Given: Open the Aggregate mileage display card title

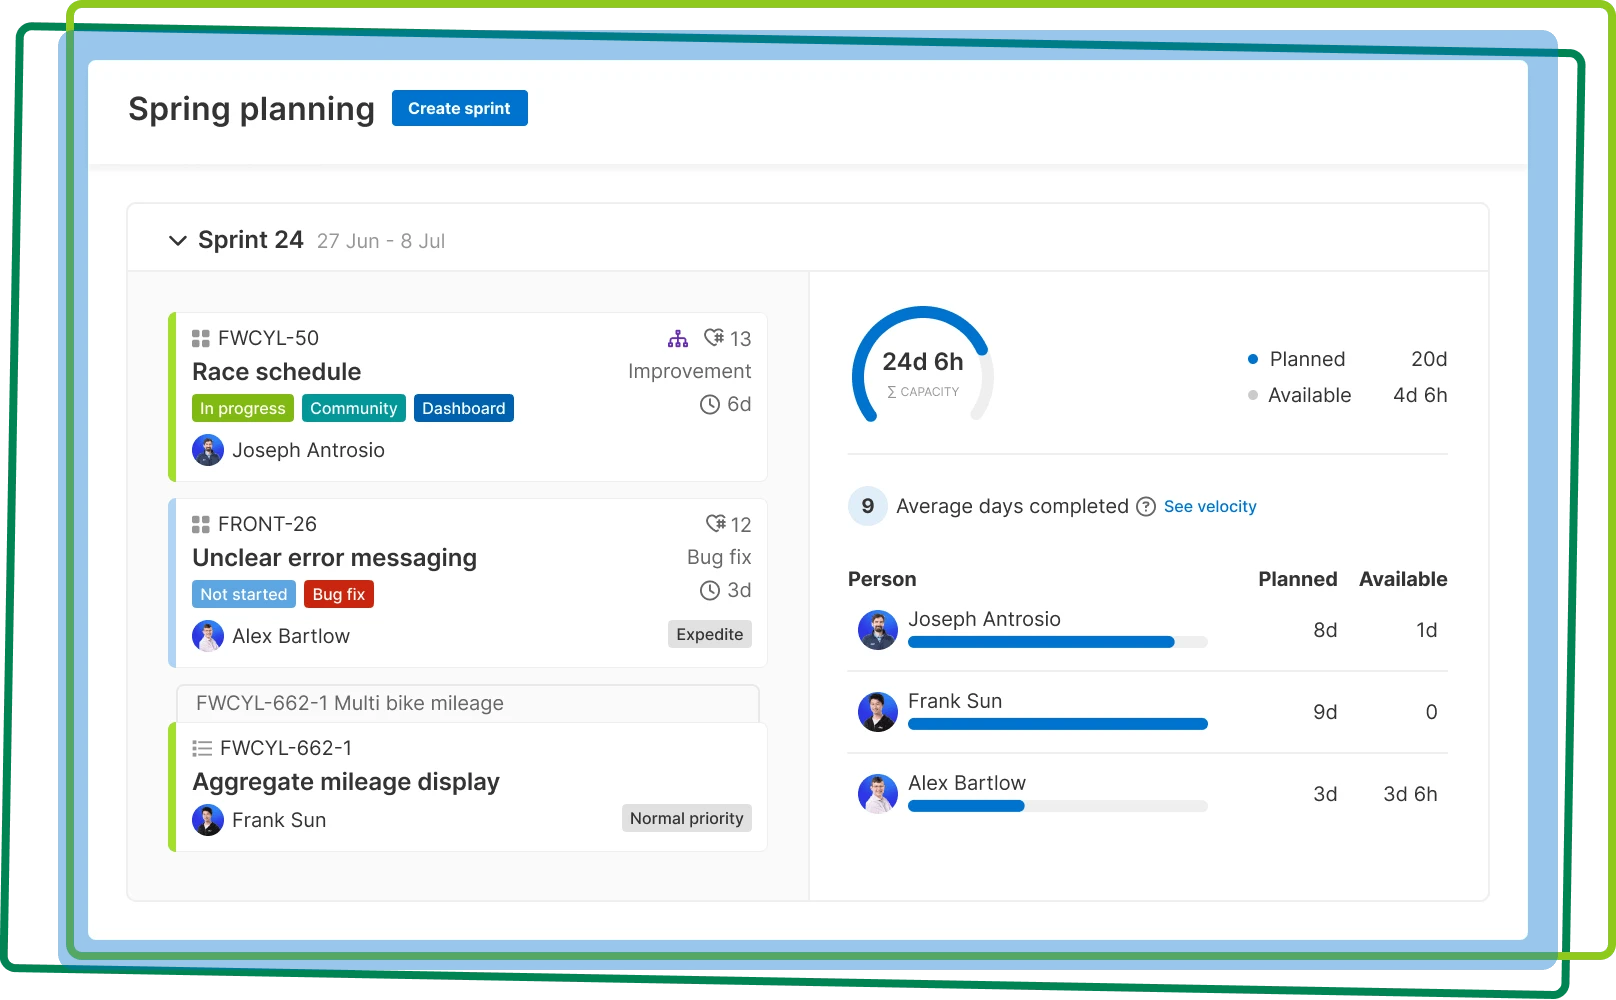Looking at the screenshot, I should [346, 782].
